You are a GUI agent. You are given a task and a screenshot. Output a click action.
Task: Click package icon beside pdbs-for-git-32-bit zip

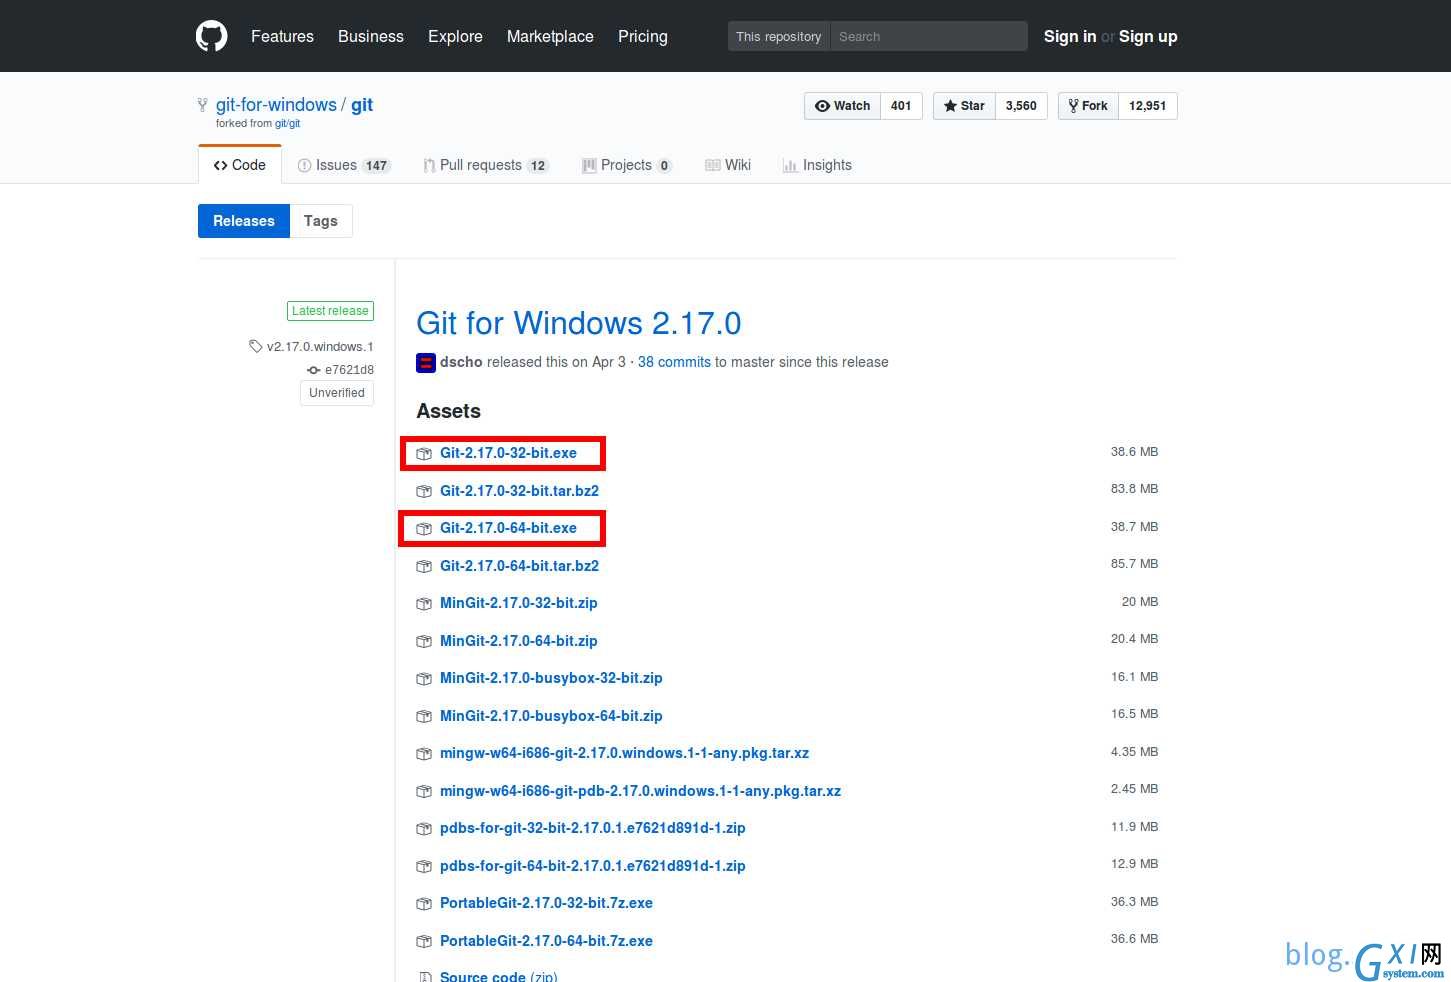coord(424,828)
